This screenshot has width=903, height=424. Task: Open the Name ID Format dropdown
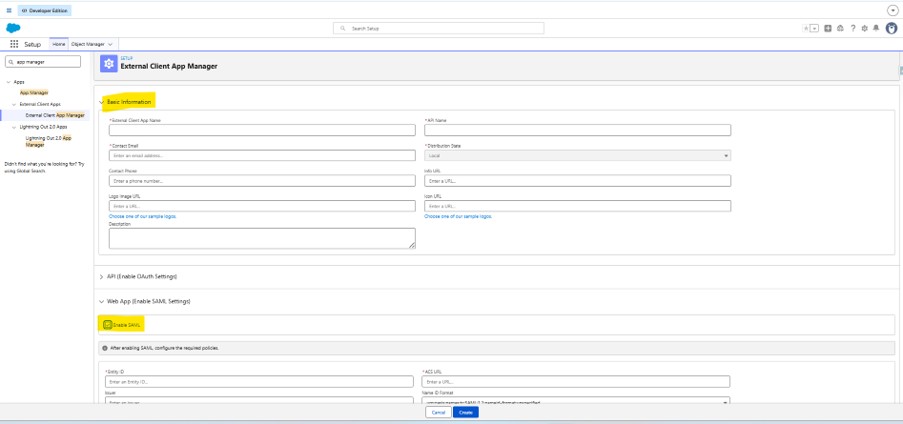click(576, 400)
